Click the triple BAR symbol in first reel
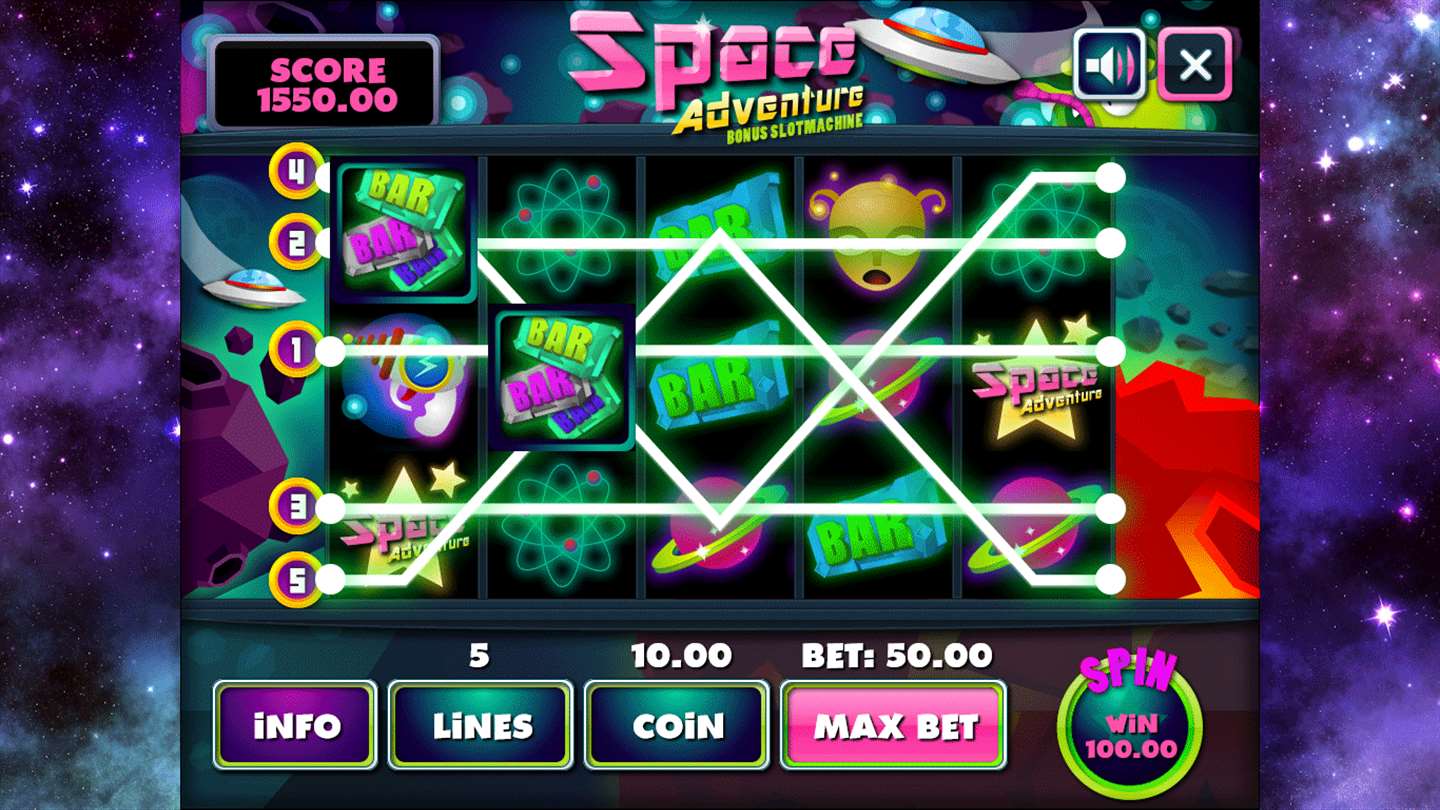 (x=403, y=232)
